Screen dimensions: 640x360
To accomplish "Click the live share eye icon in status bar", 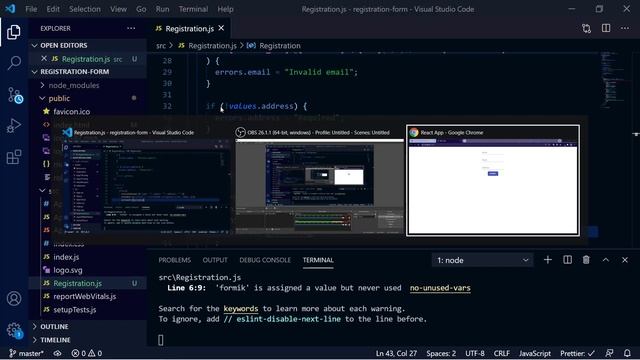I will point(57,353).
